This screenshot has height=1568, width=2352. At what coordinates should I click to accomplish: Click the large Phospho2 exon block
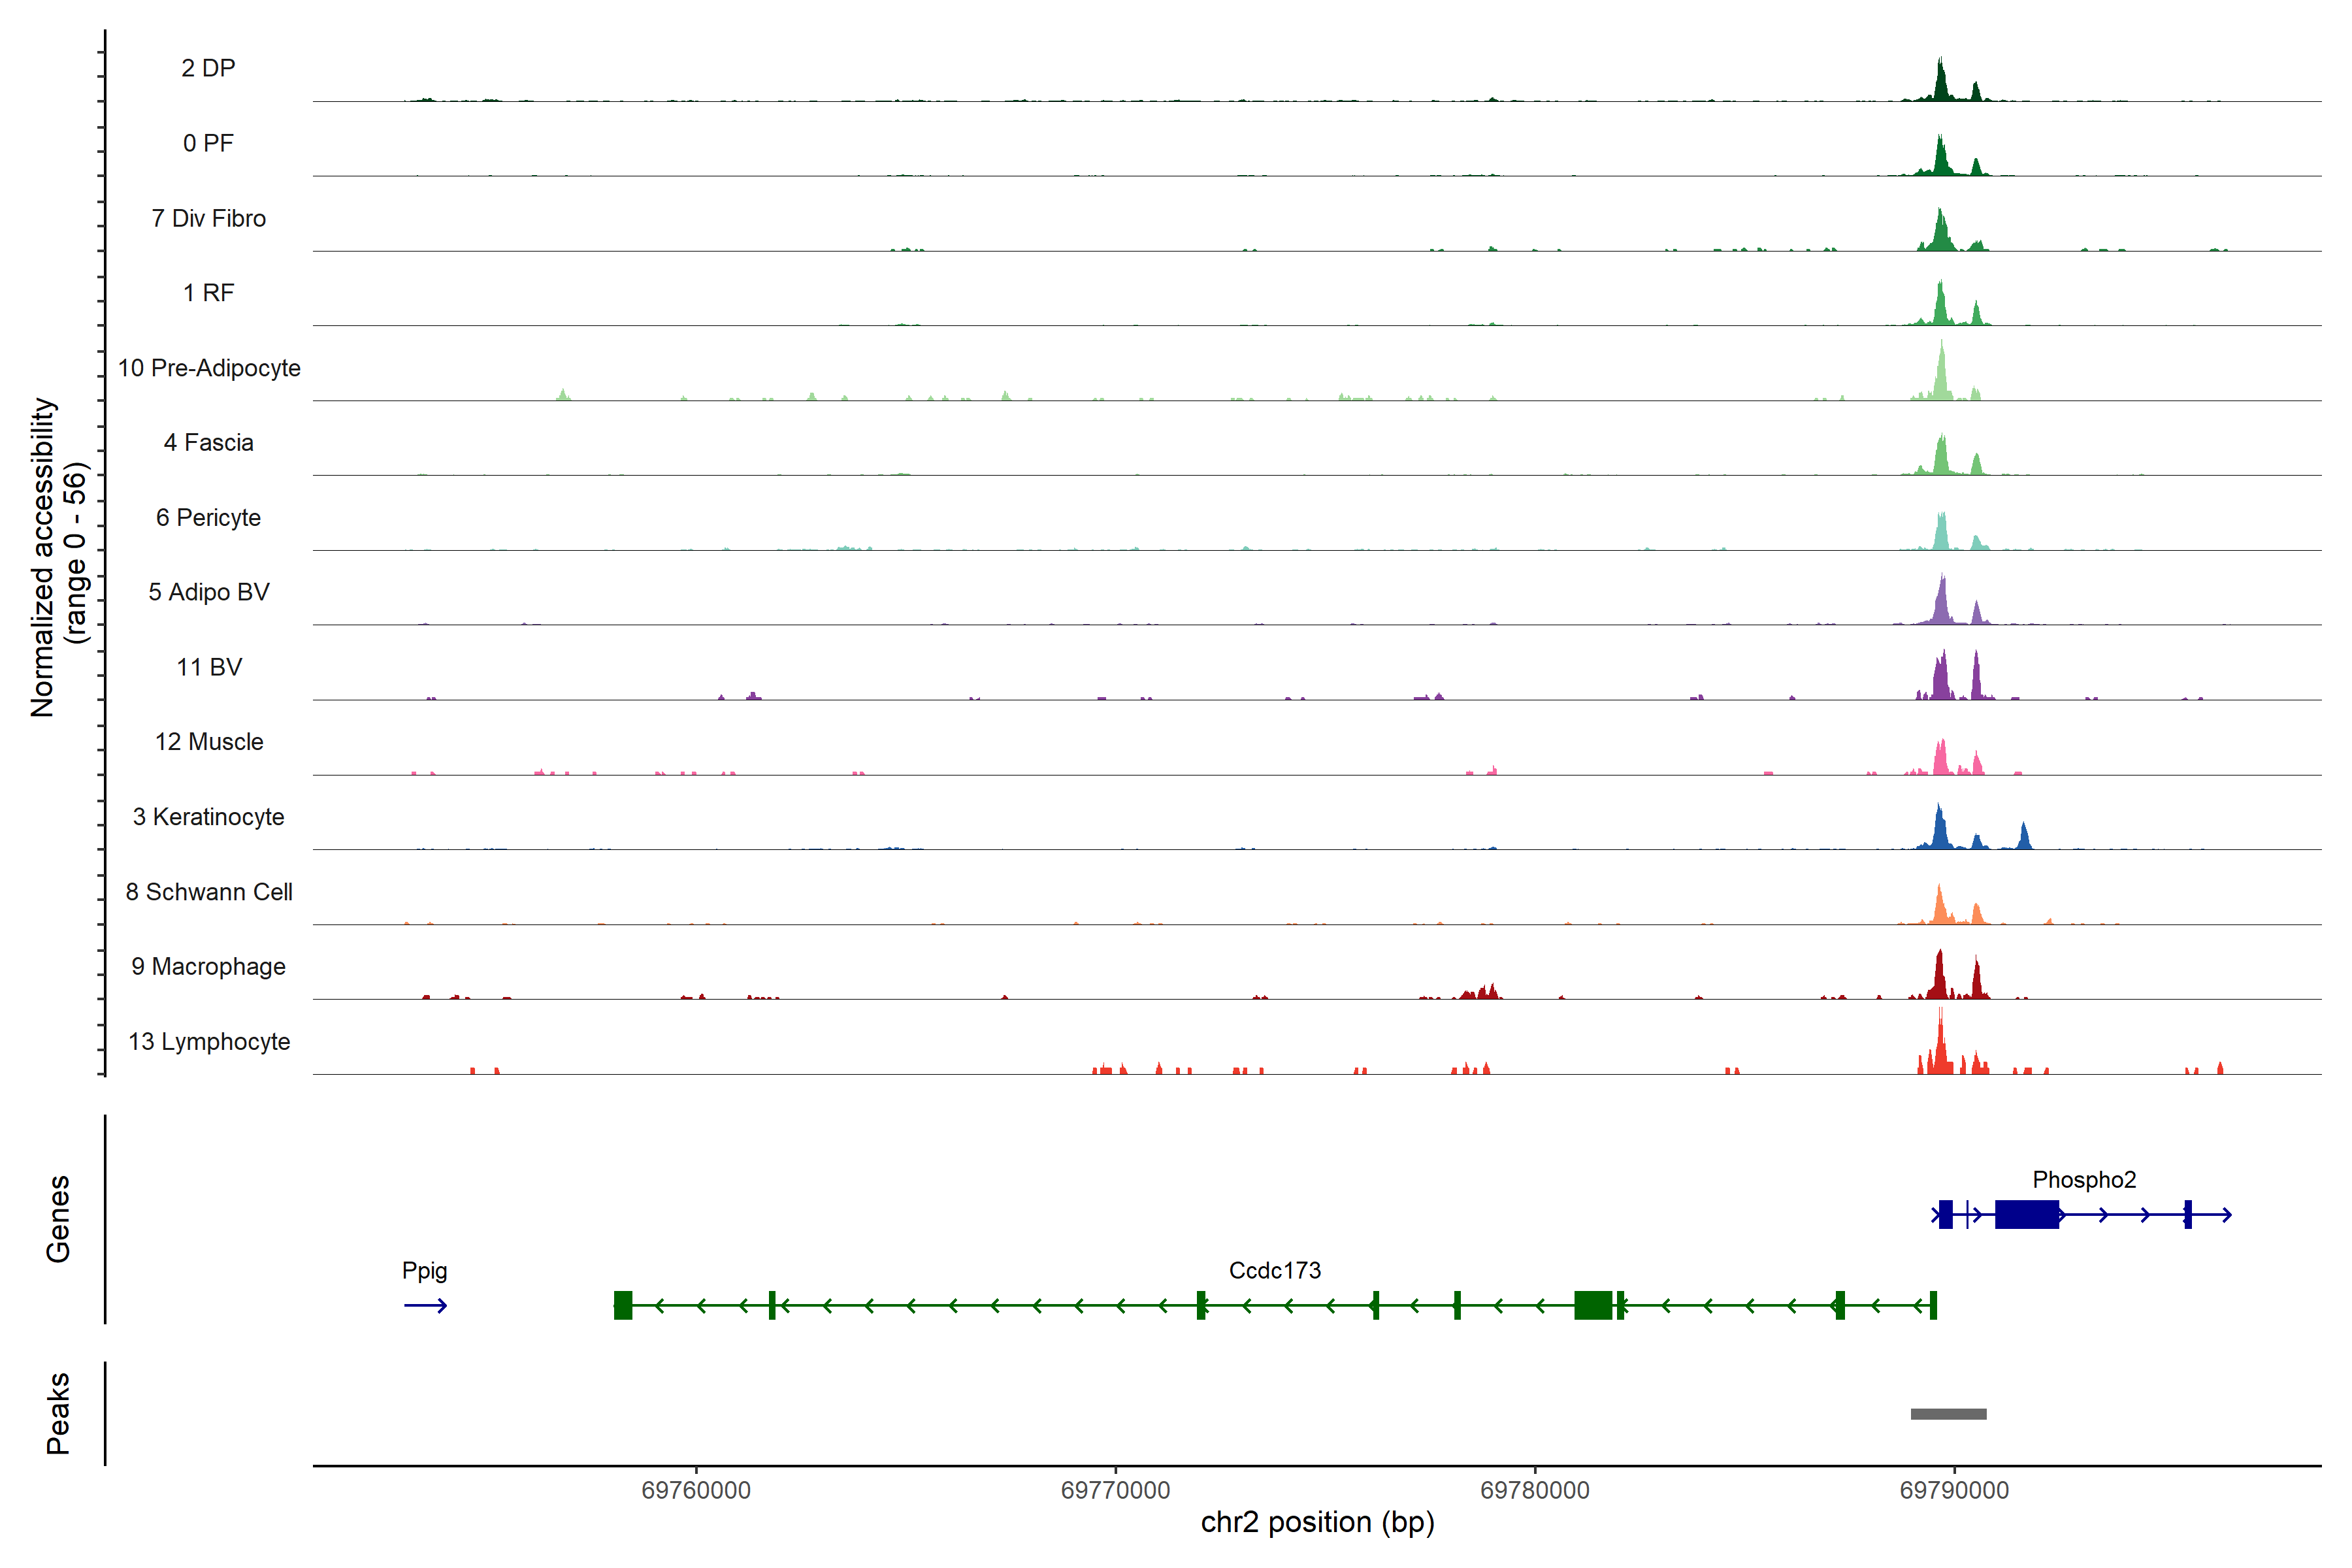point(2026,1214)
